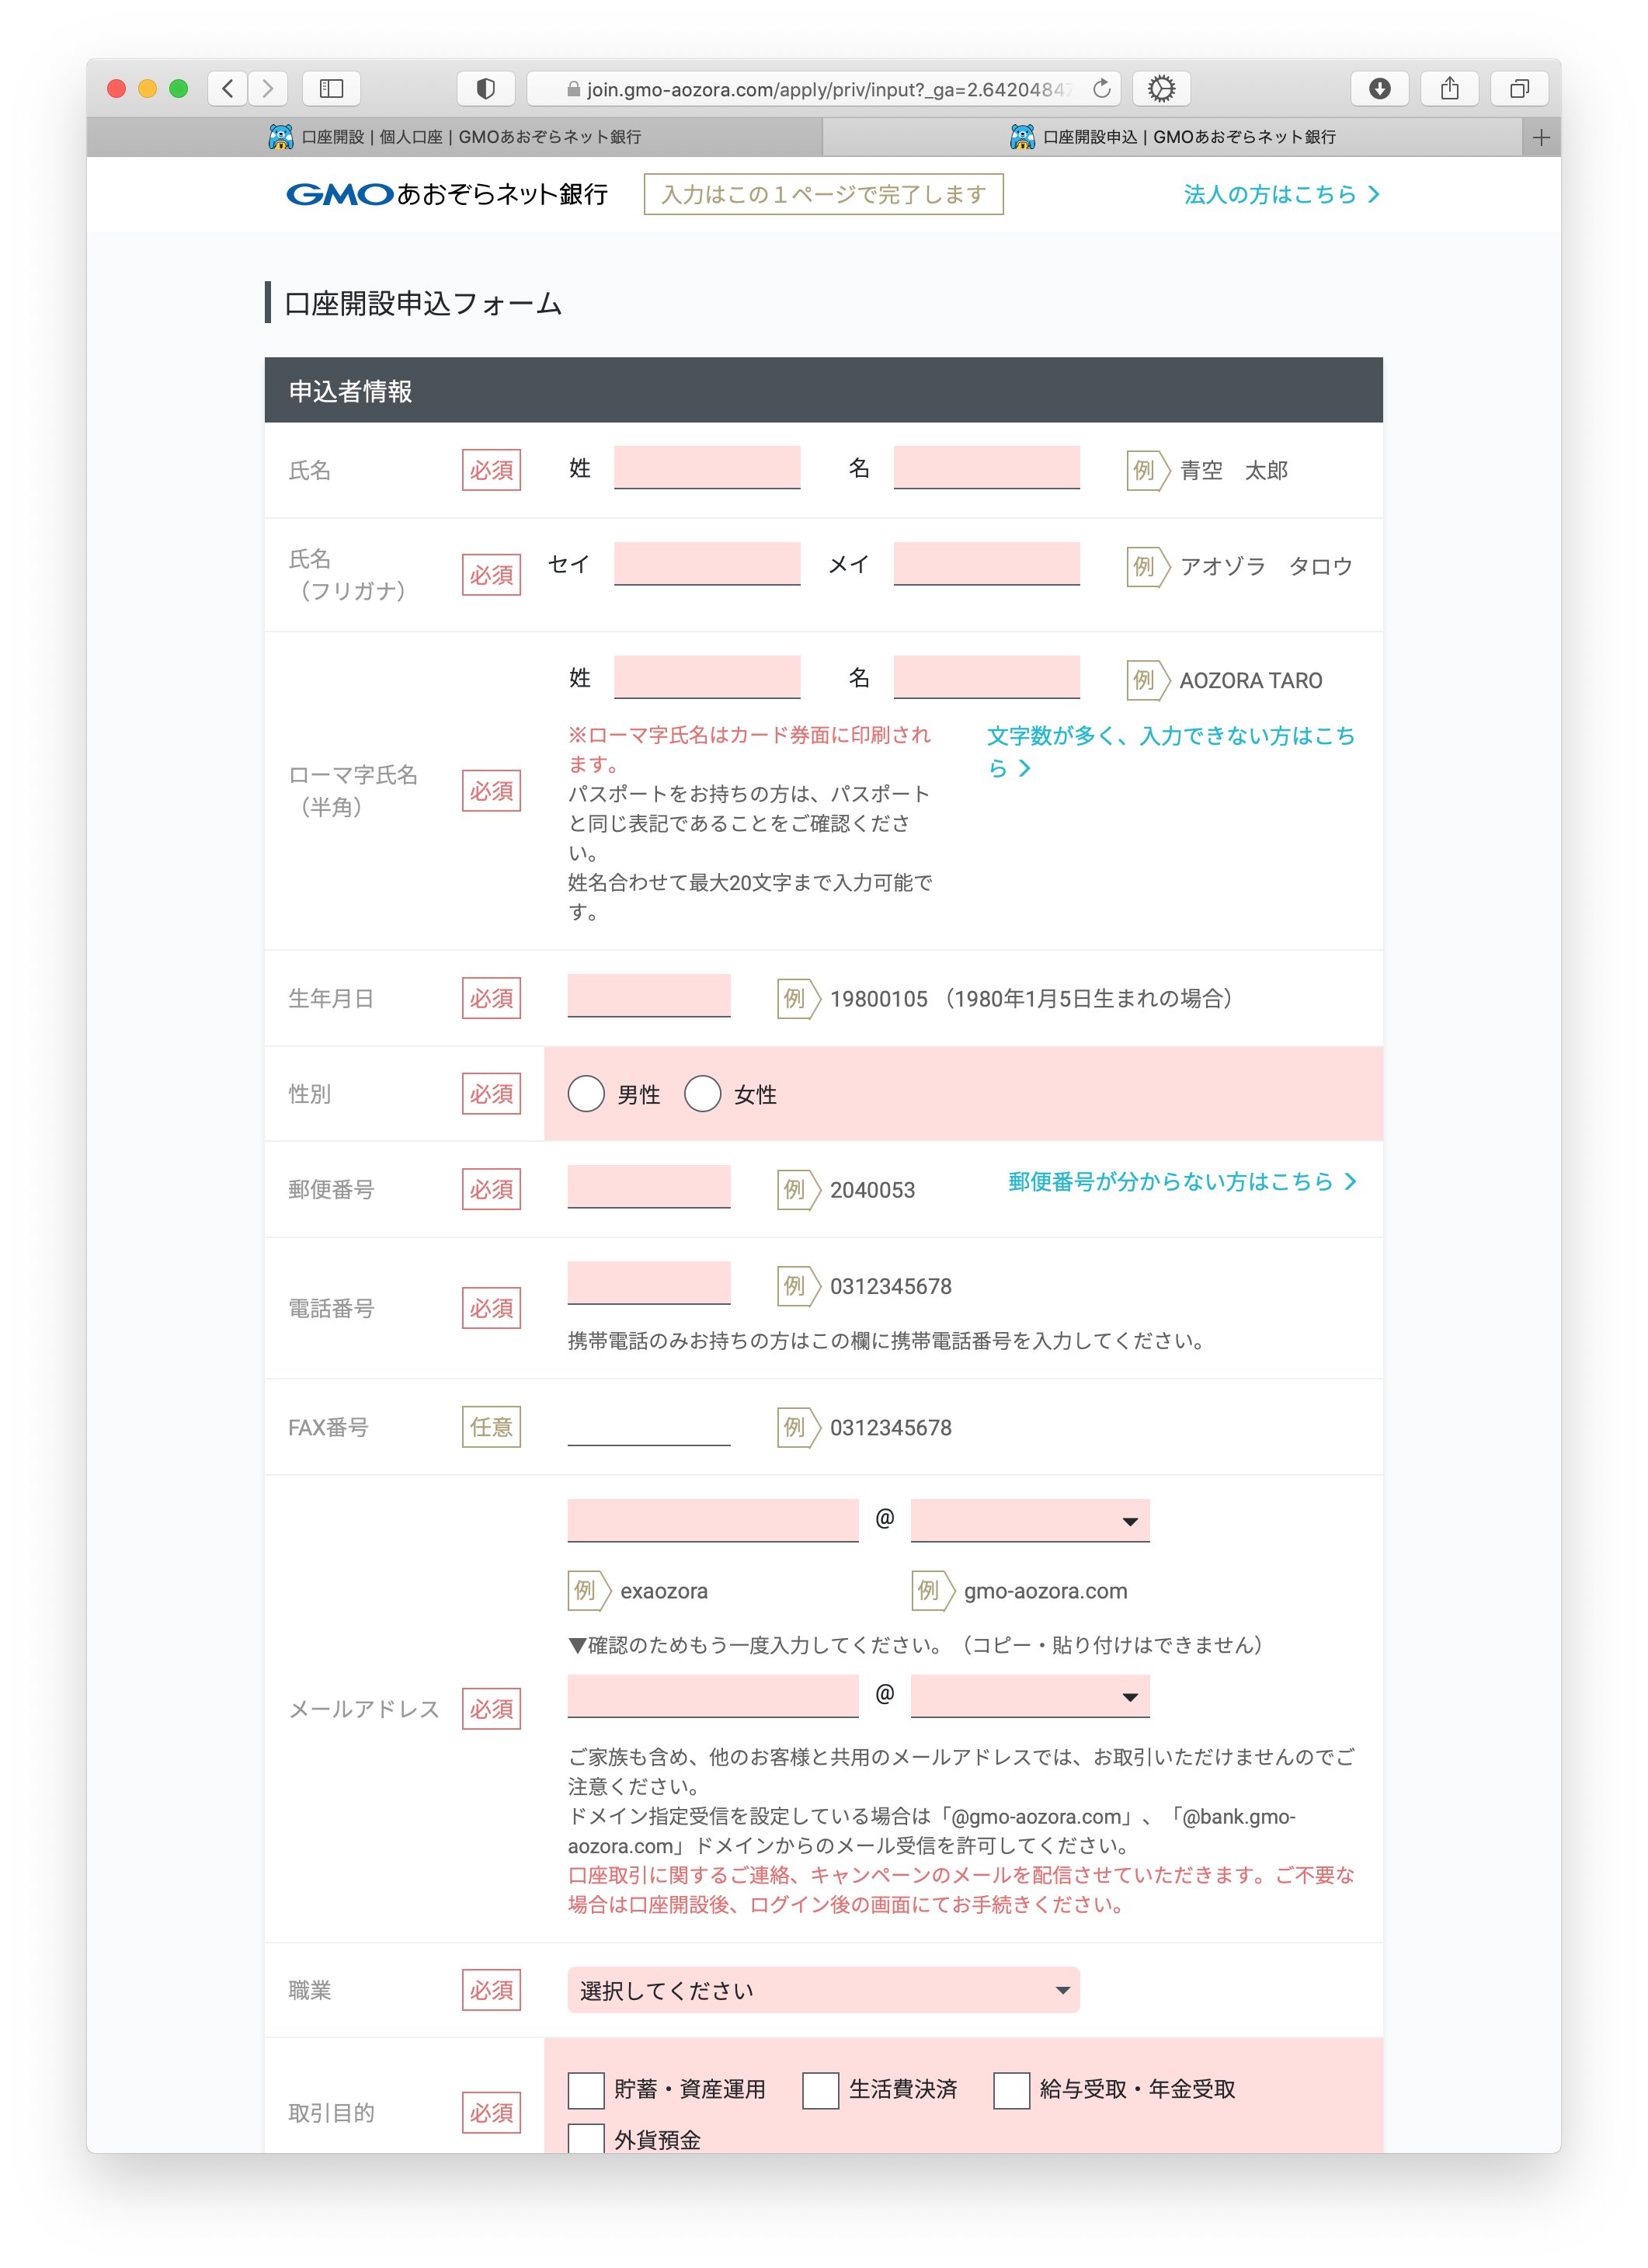Click the address bar URL field

pyautogui.click(x=823, y=88)
